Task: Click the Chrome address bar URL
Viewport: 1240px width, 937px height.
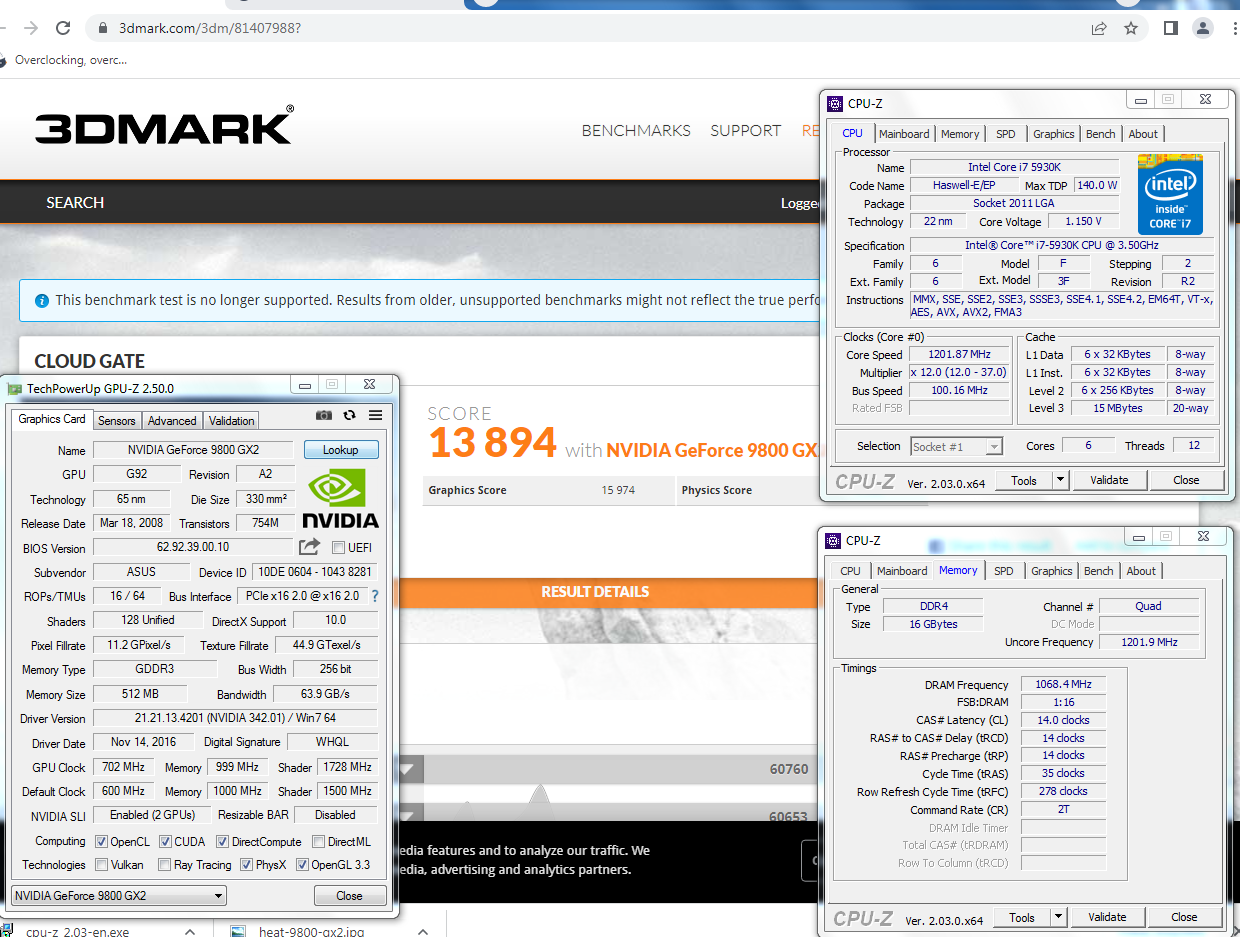Action: pos(210,28)
